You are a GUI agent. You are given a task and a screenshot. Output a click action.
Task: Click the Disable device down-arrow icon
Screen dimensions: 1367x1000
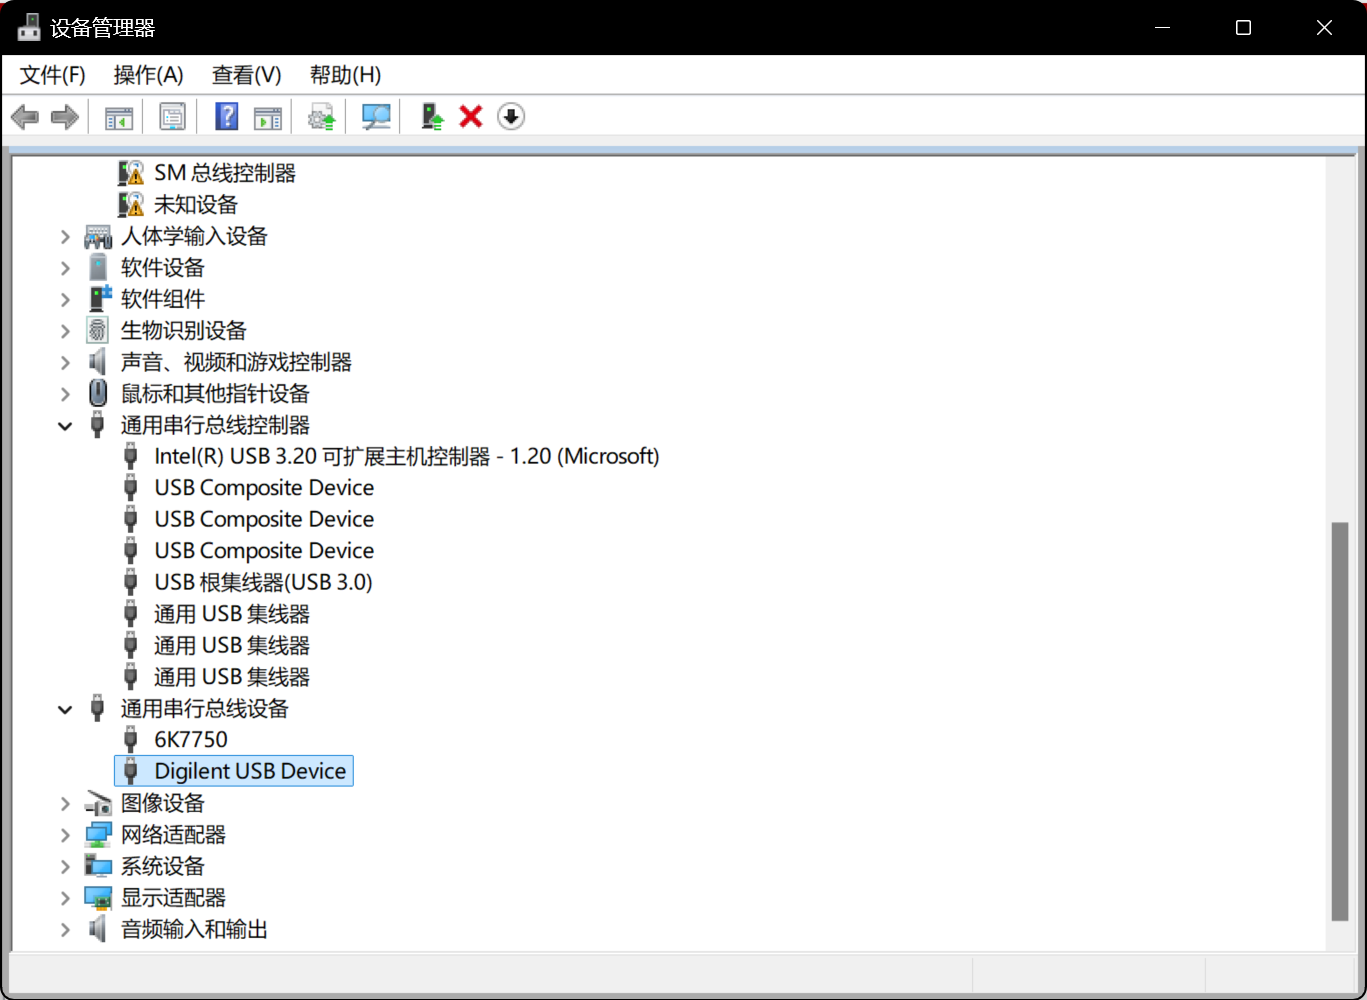pos(511,117)
